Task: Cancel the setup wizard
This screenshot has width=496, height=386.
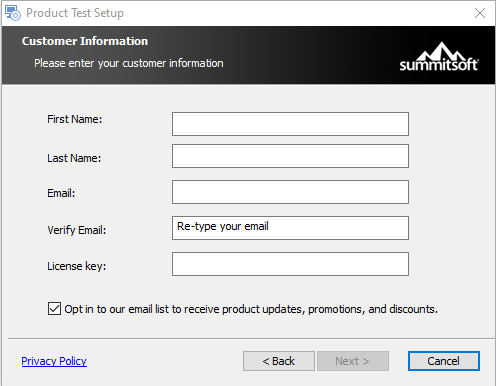Action: [x=444, y=361]
